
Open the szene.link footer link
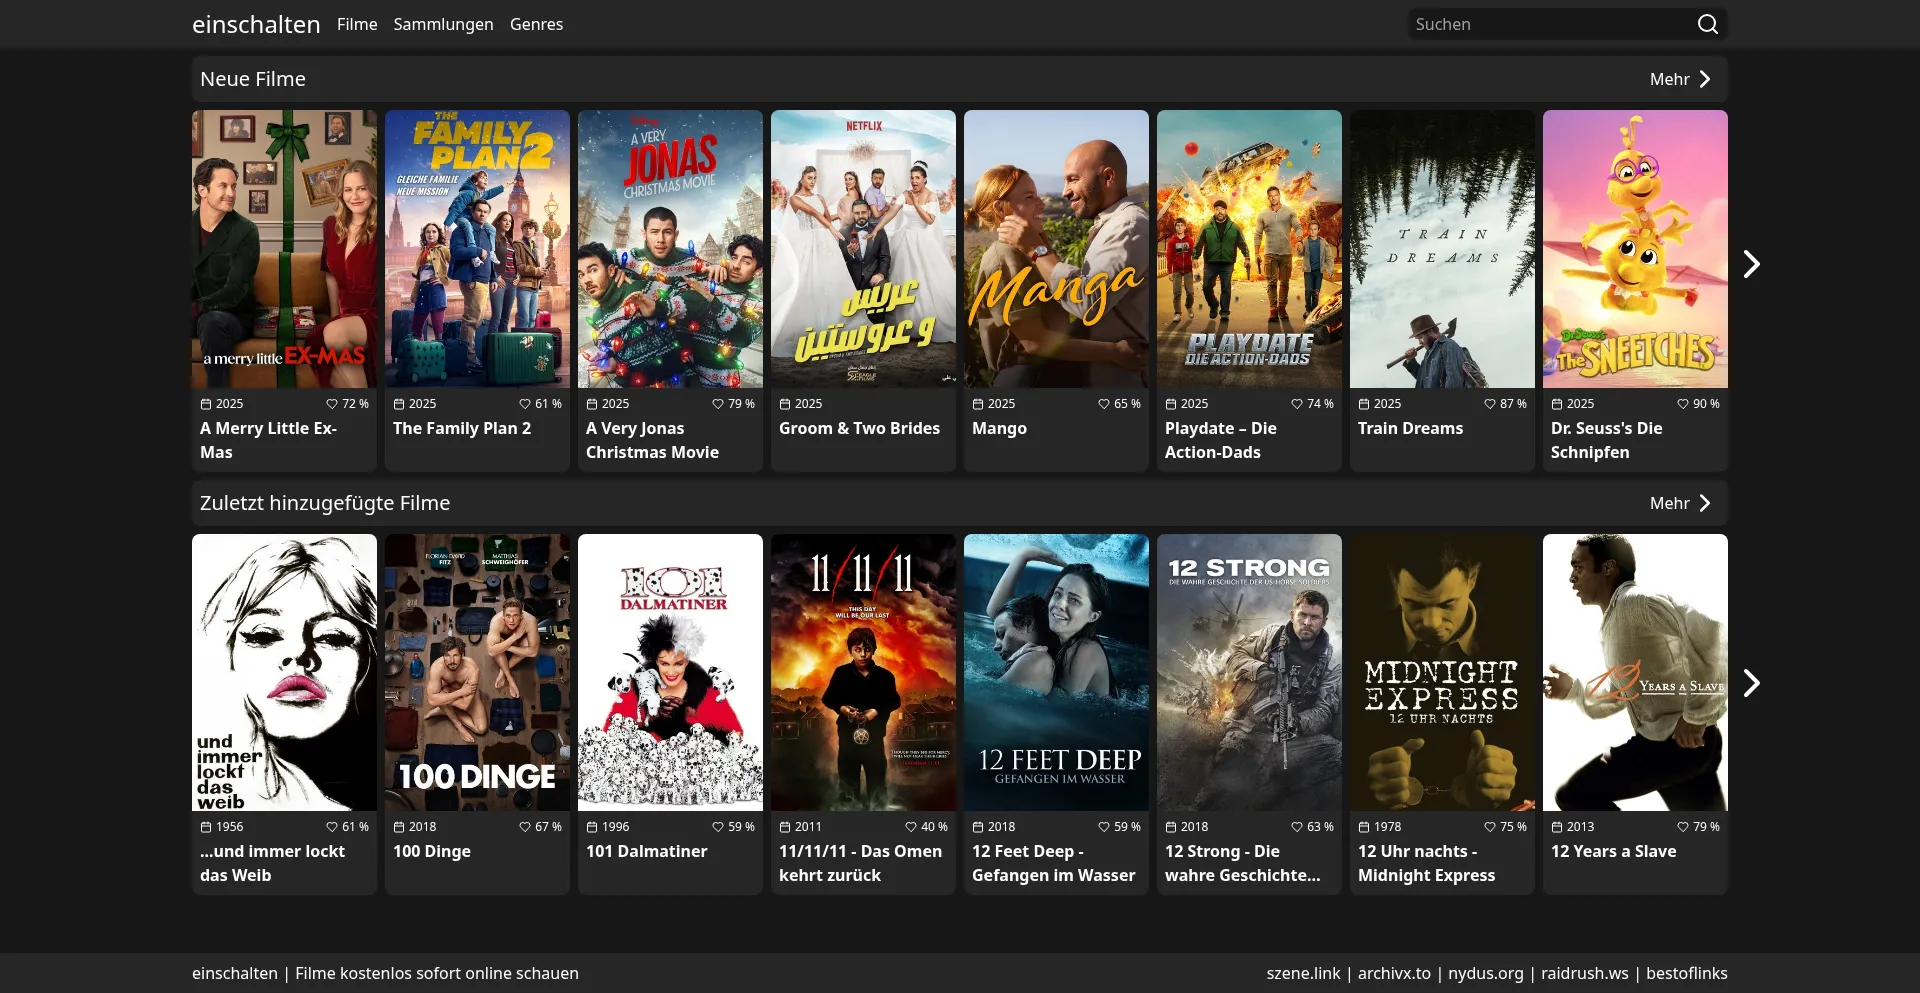1303,973
